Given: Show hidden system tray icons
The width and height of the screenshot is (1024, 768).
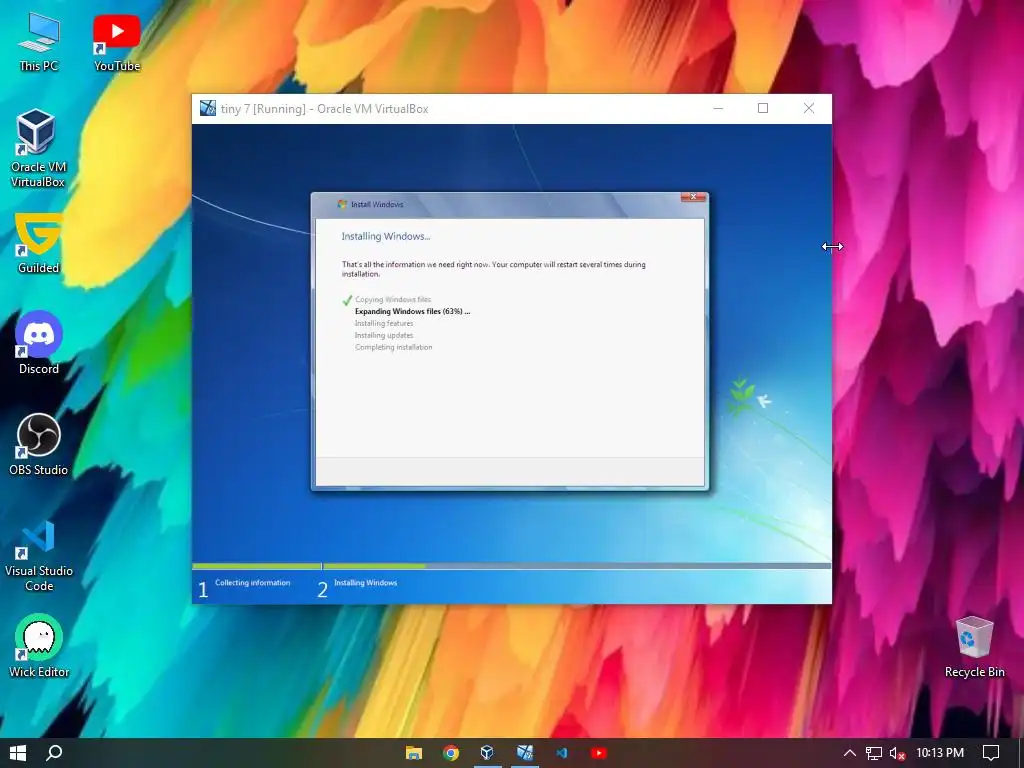Looking at the screenshot, I should click(x=850, y=753).
